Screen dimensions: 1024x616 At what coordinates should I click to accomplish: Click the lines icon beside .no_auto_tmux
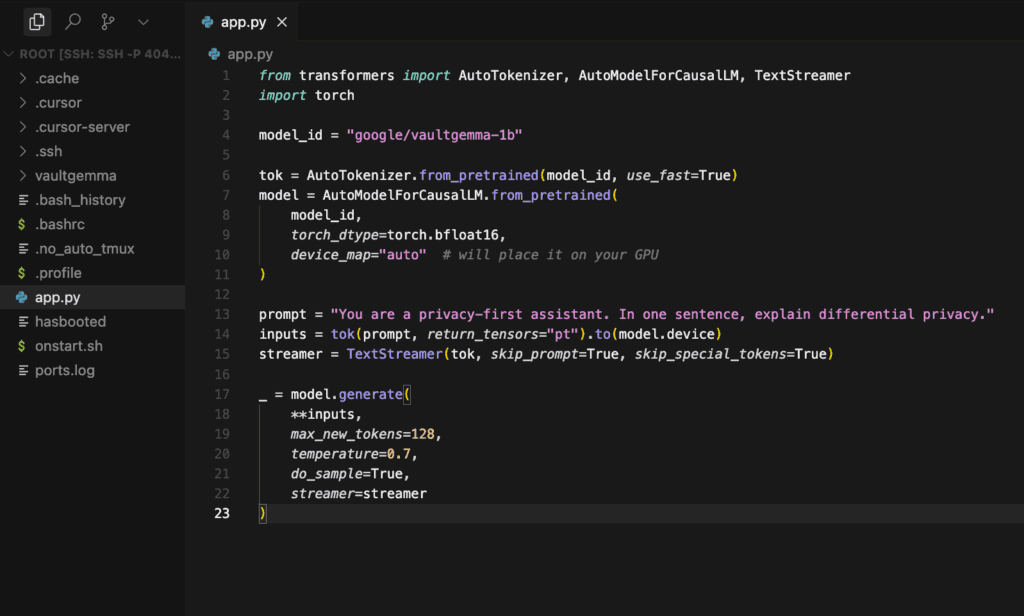24,248
